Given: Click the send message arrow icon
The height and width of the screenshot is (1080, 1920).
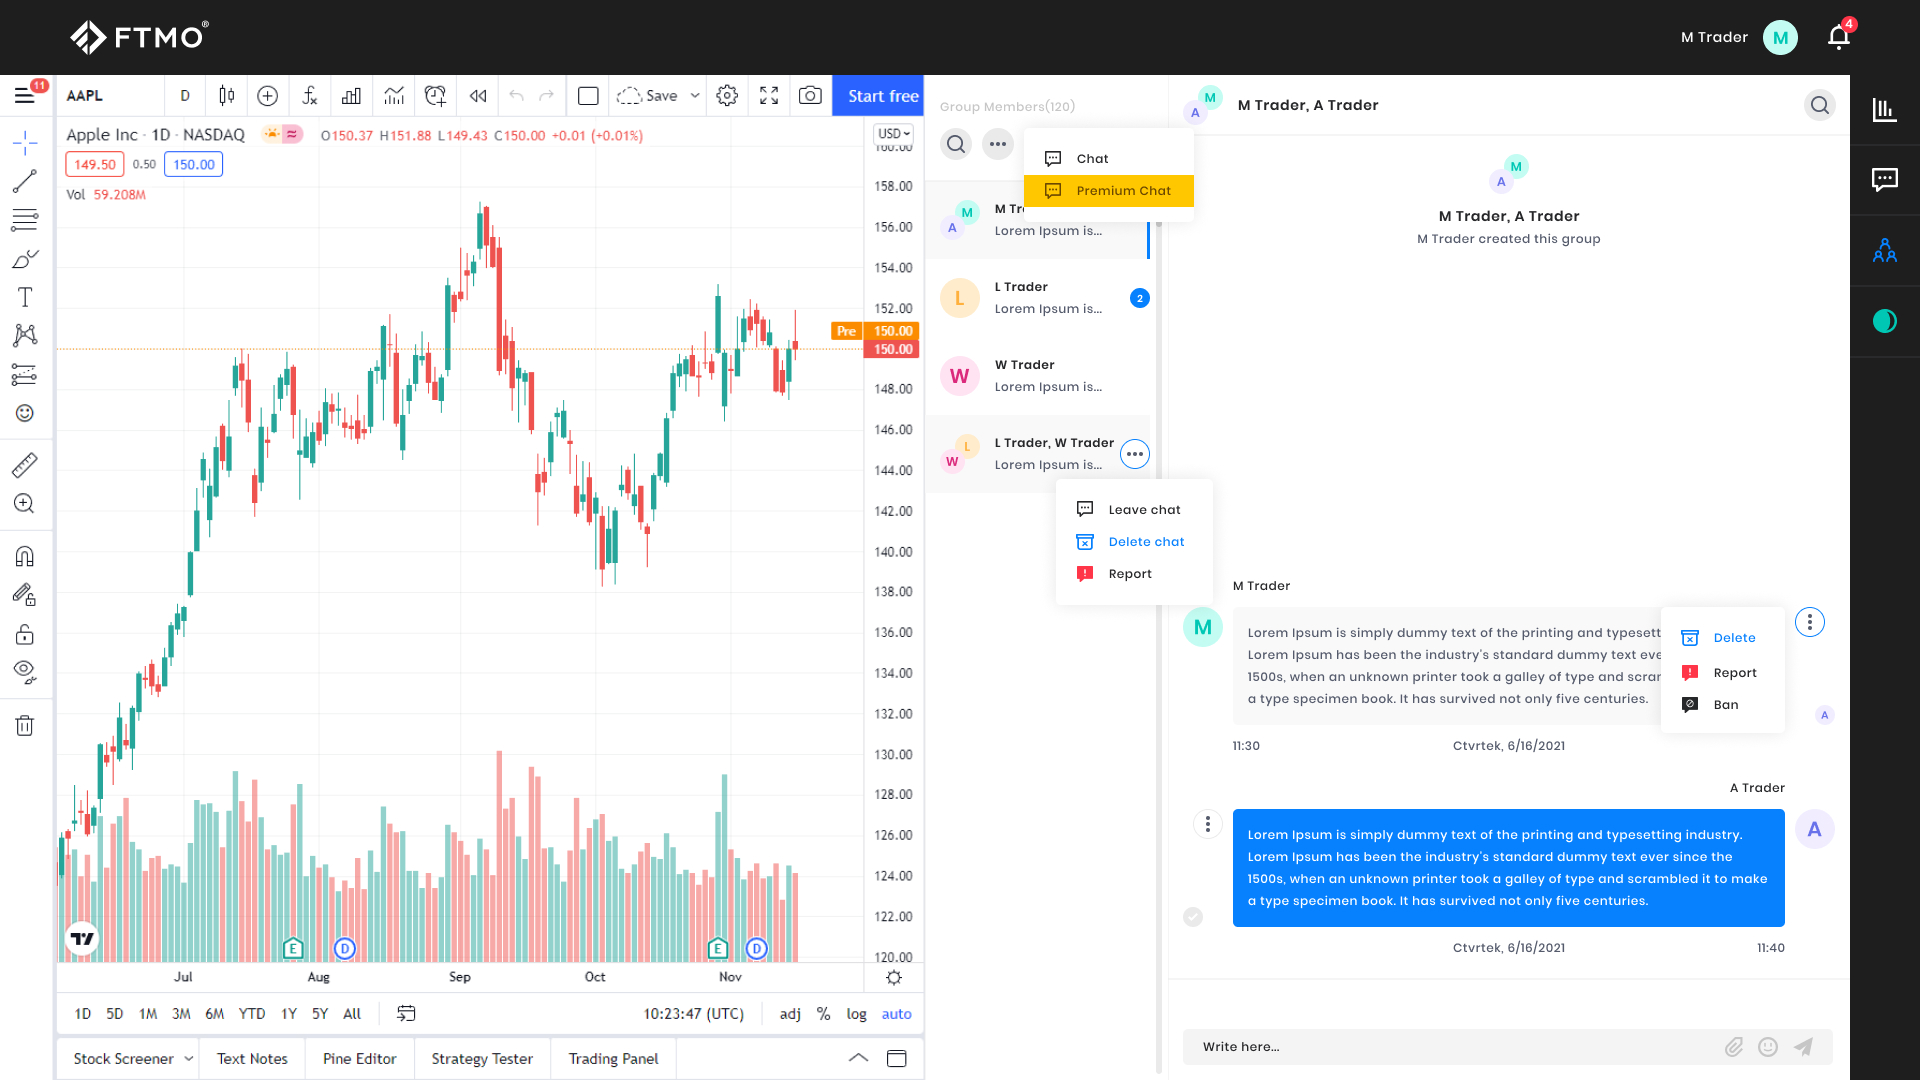Looking at the screenshot, I should (1803, 1047).
